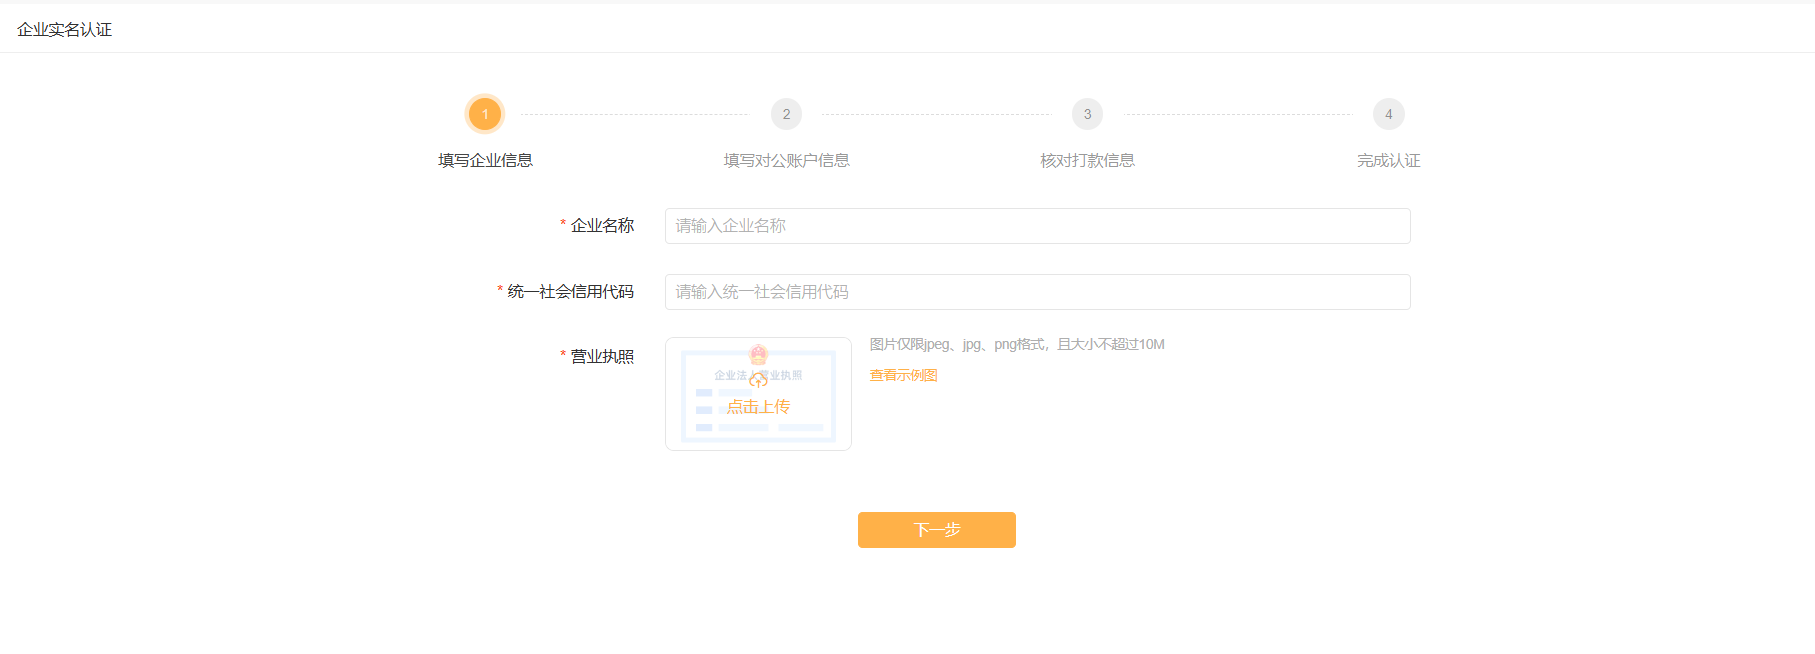Click the 营业执照 field label
This screenshot has height=654, width=1815.
[602, 357]
